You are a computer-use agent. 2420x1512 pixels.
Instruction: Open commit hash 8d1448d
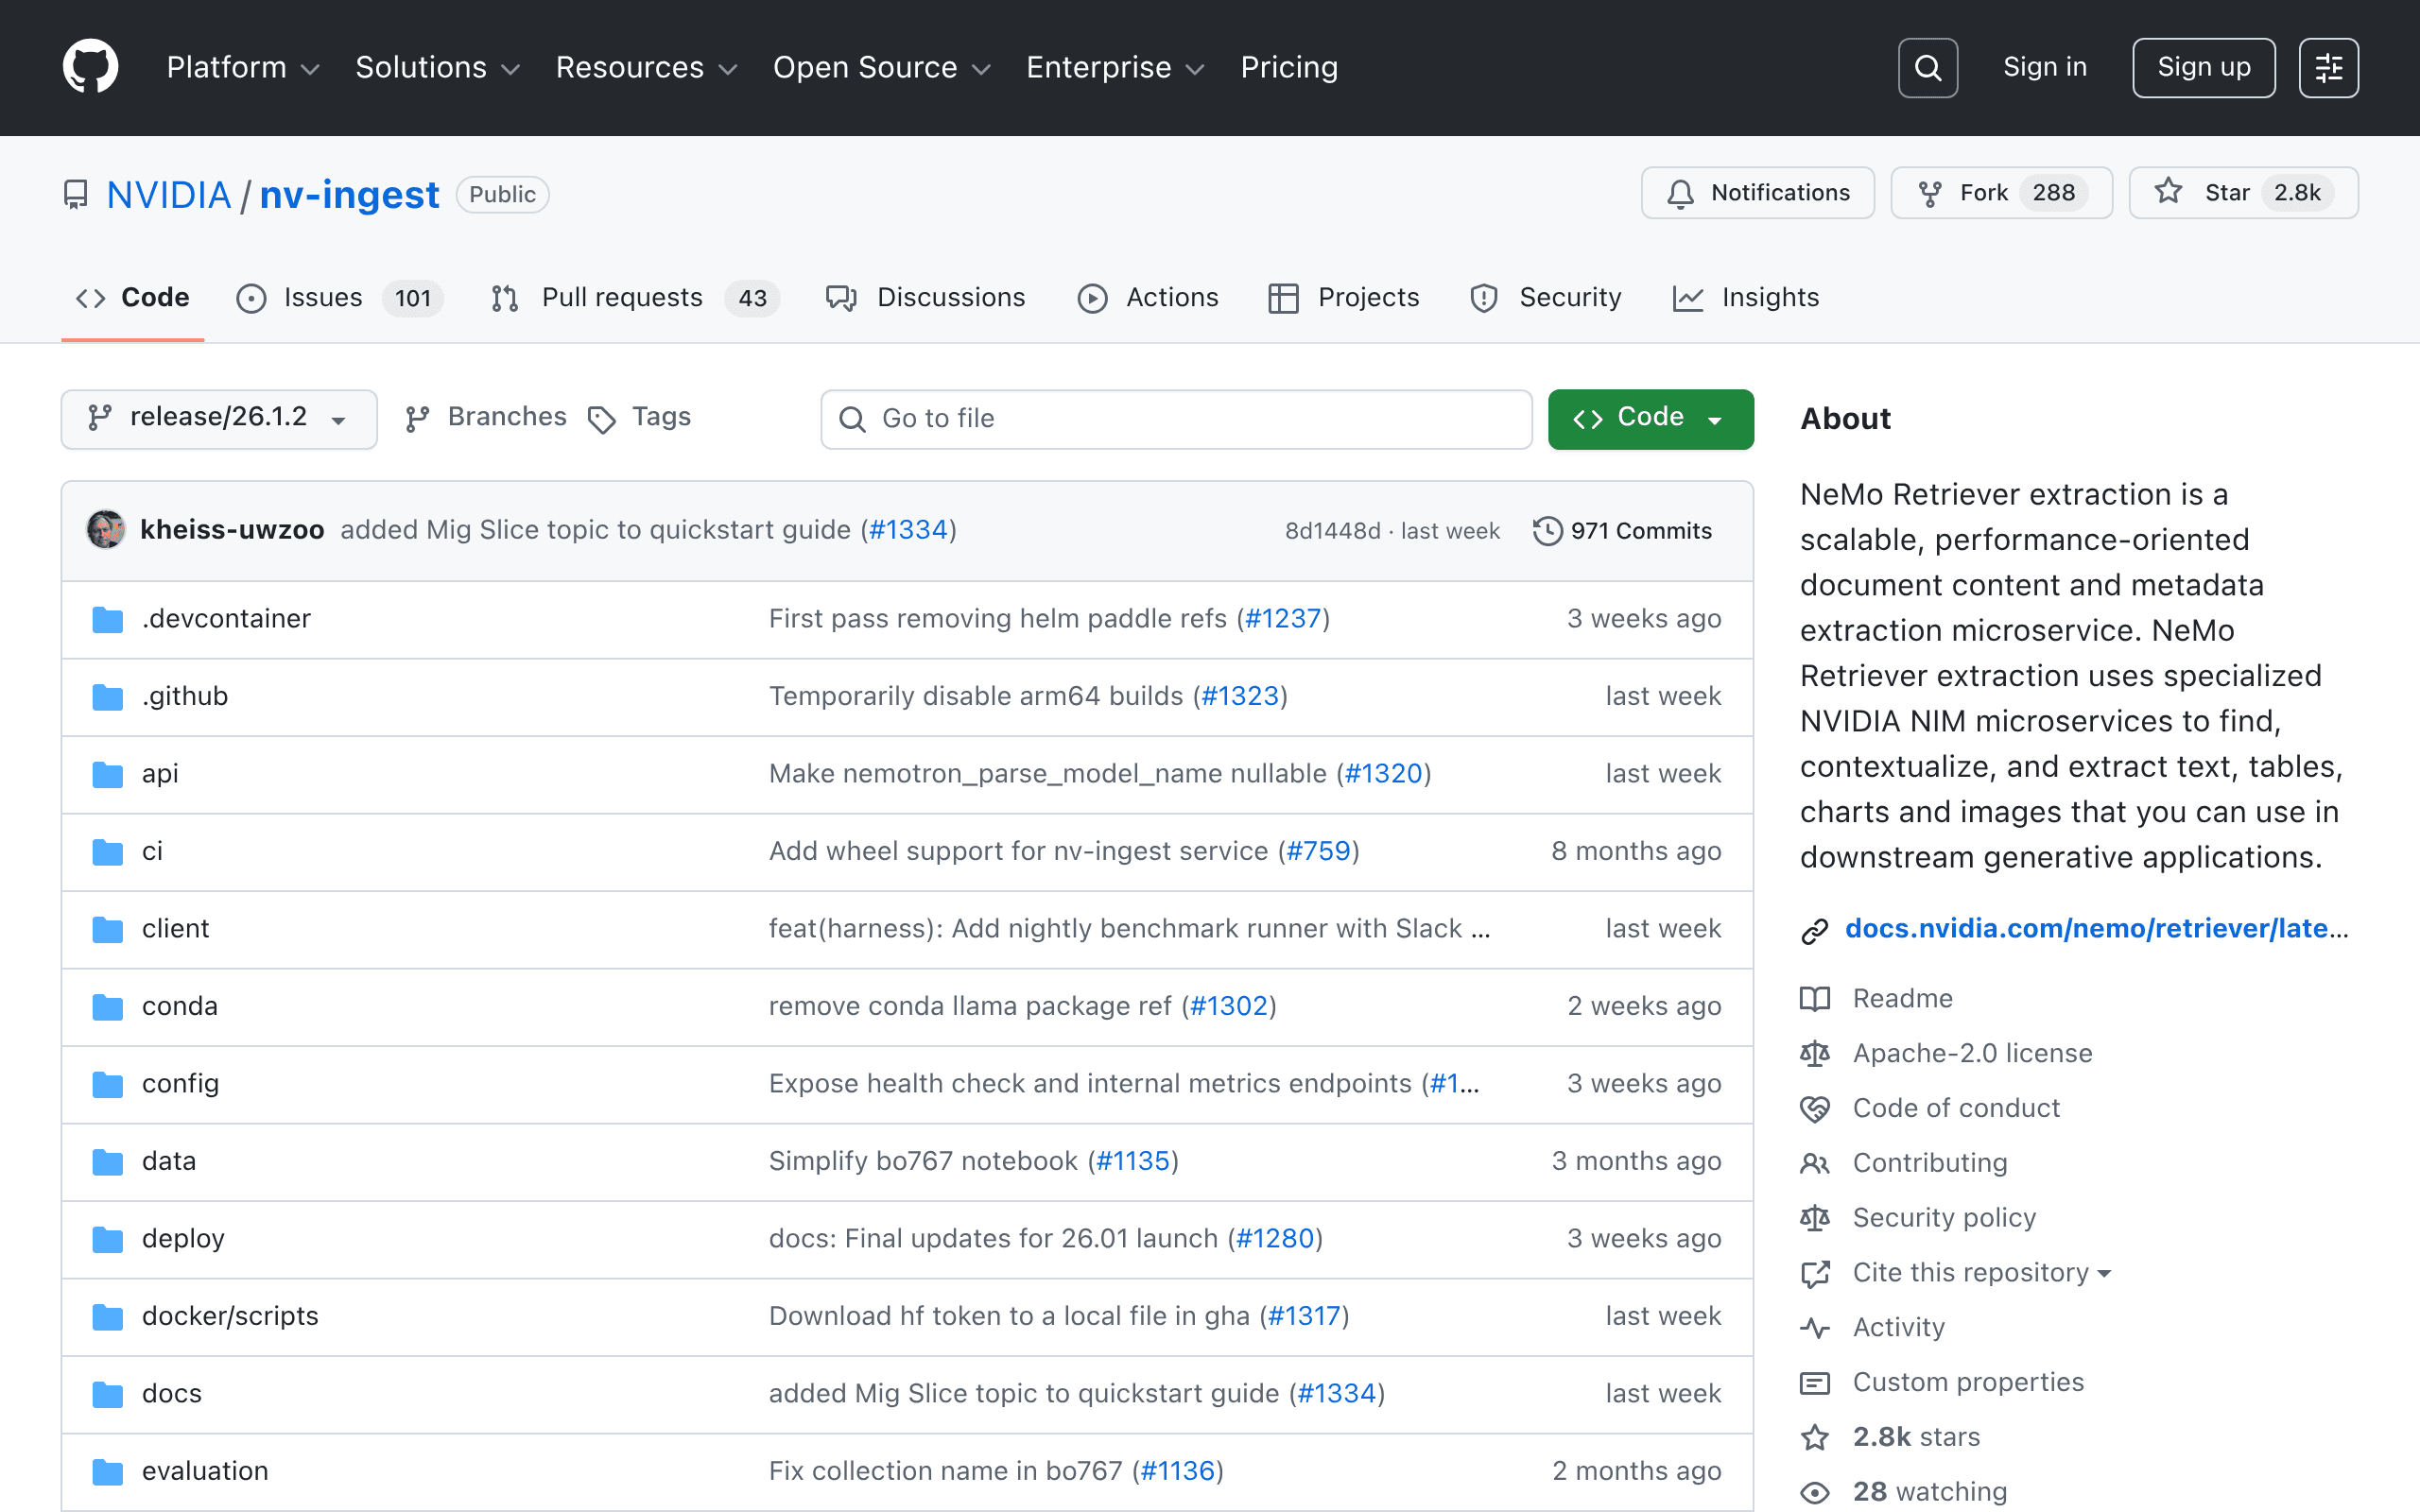[1332, 531]
